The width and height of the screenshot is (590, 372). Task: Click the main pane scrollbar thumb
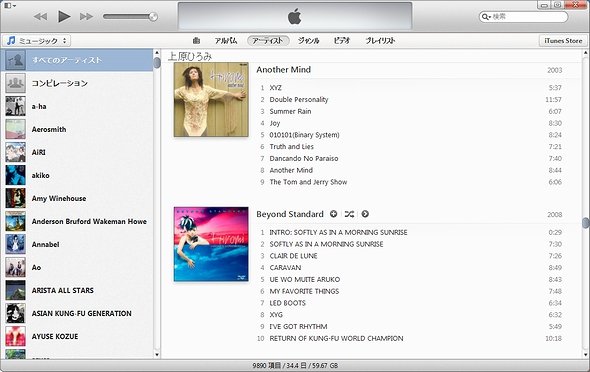[586, 223]
